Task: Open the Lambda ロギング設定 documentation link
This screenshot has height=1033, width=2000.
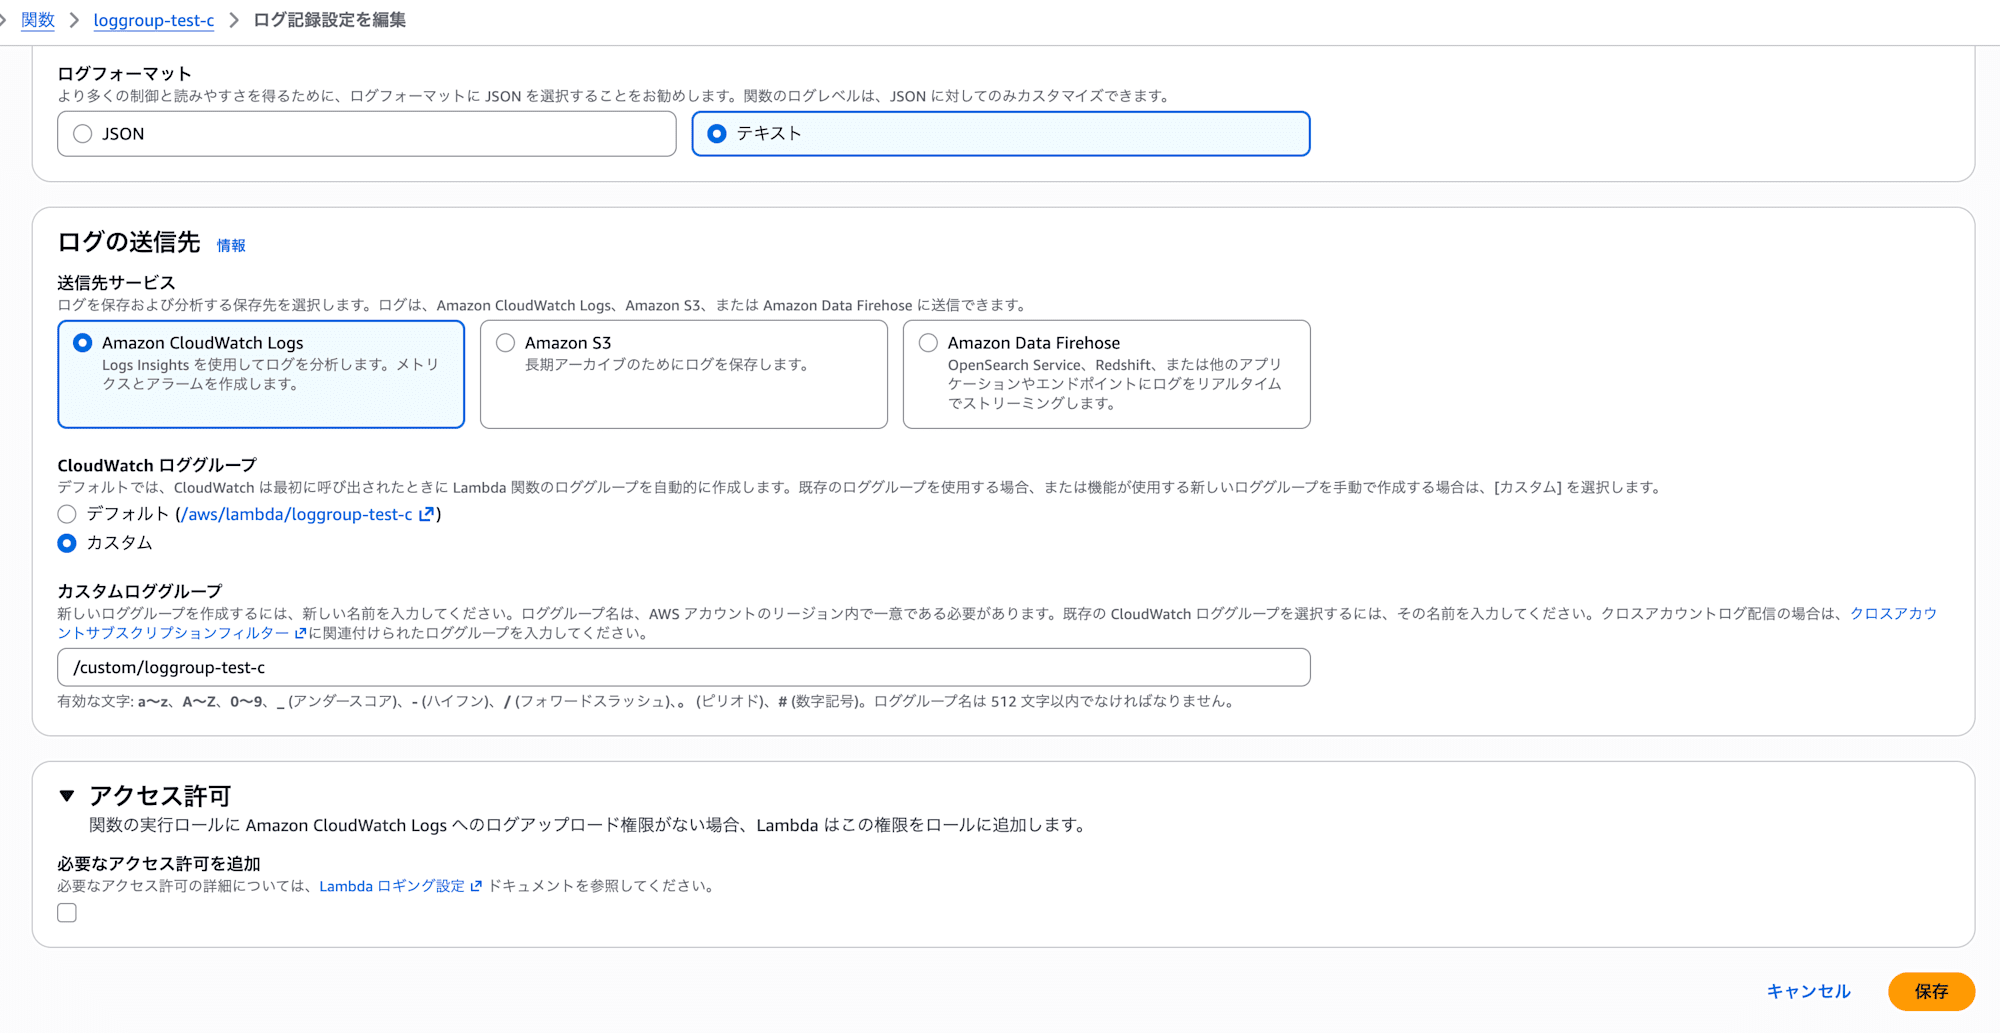Action: (x=392, y=886)
